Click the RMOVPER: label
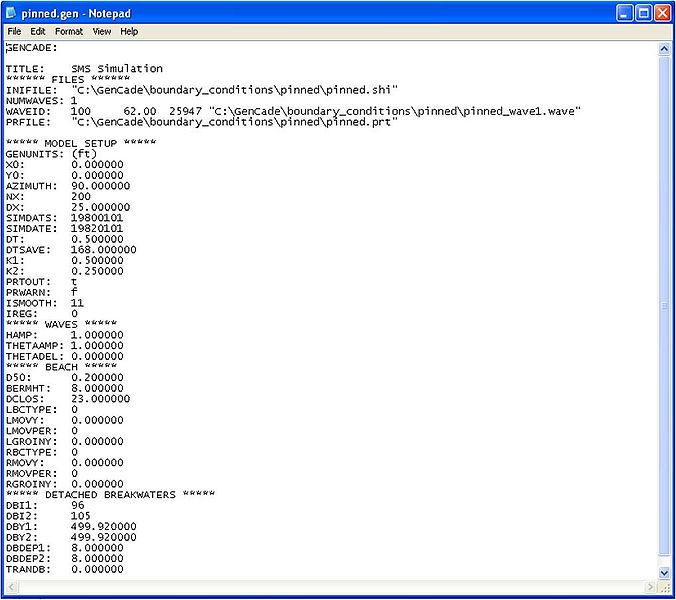This screenshot has height=600, width=676. point(31,473)
